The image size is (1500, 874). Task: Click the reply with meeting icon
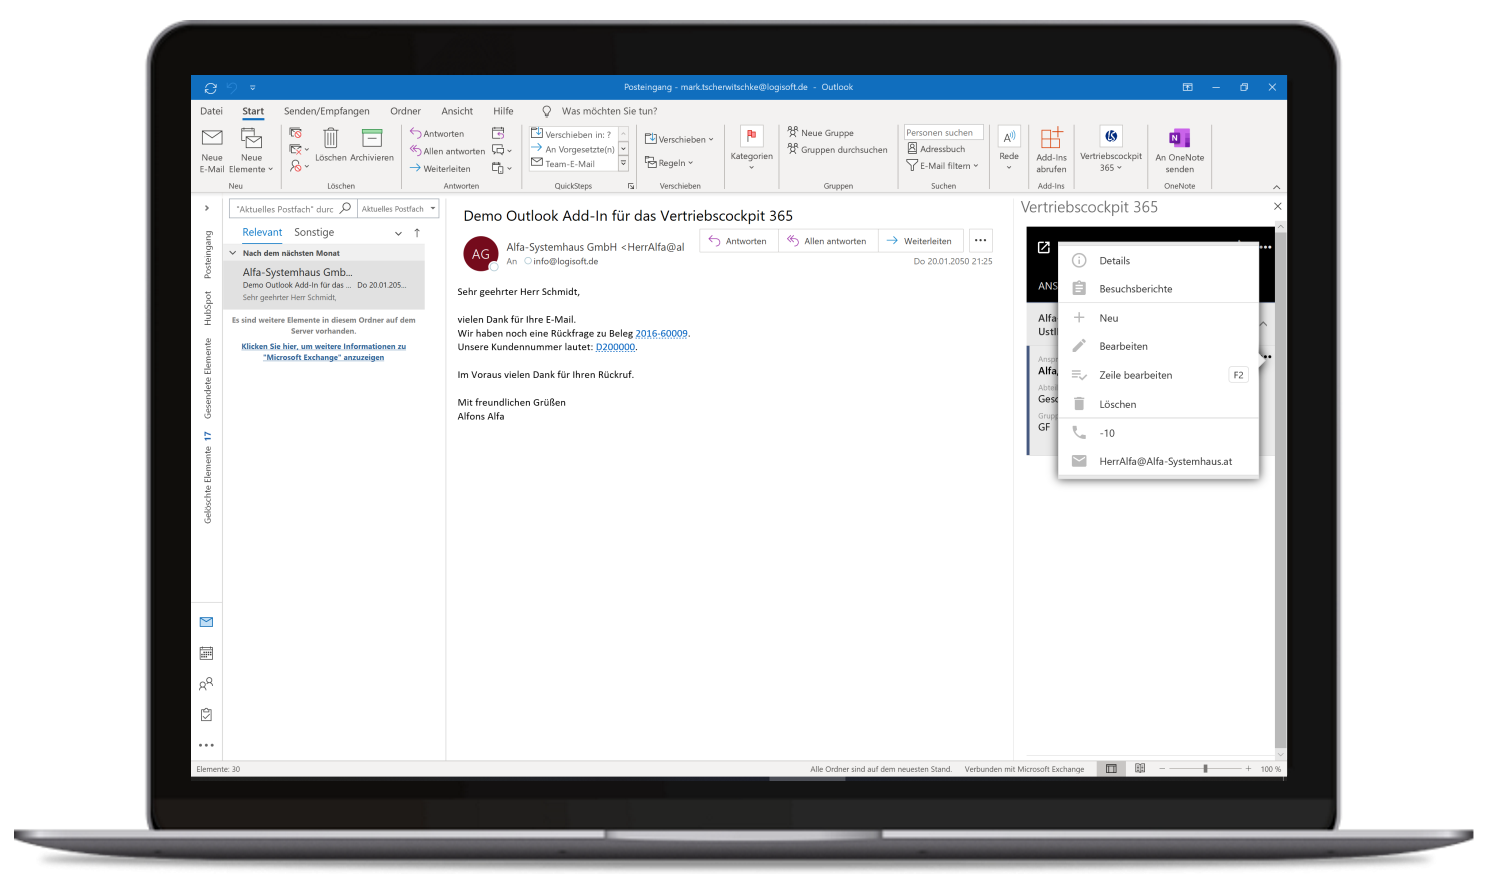point(498,133)
